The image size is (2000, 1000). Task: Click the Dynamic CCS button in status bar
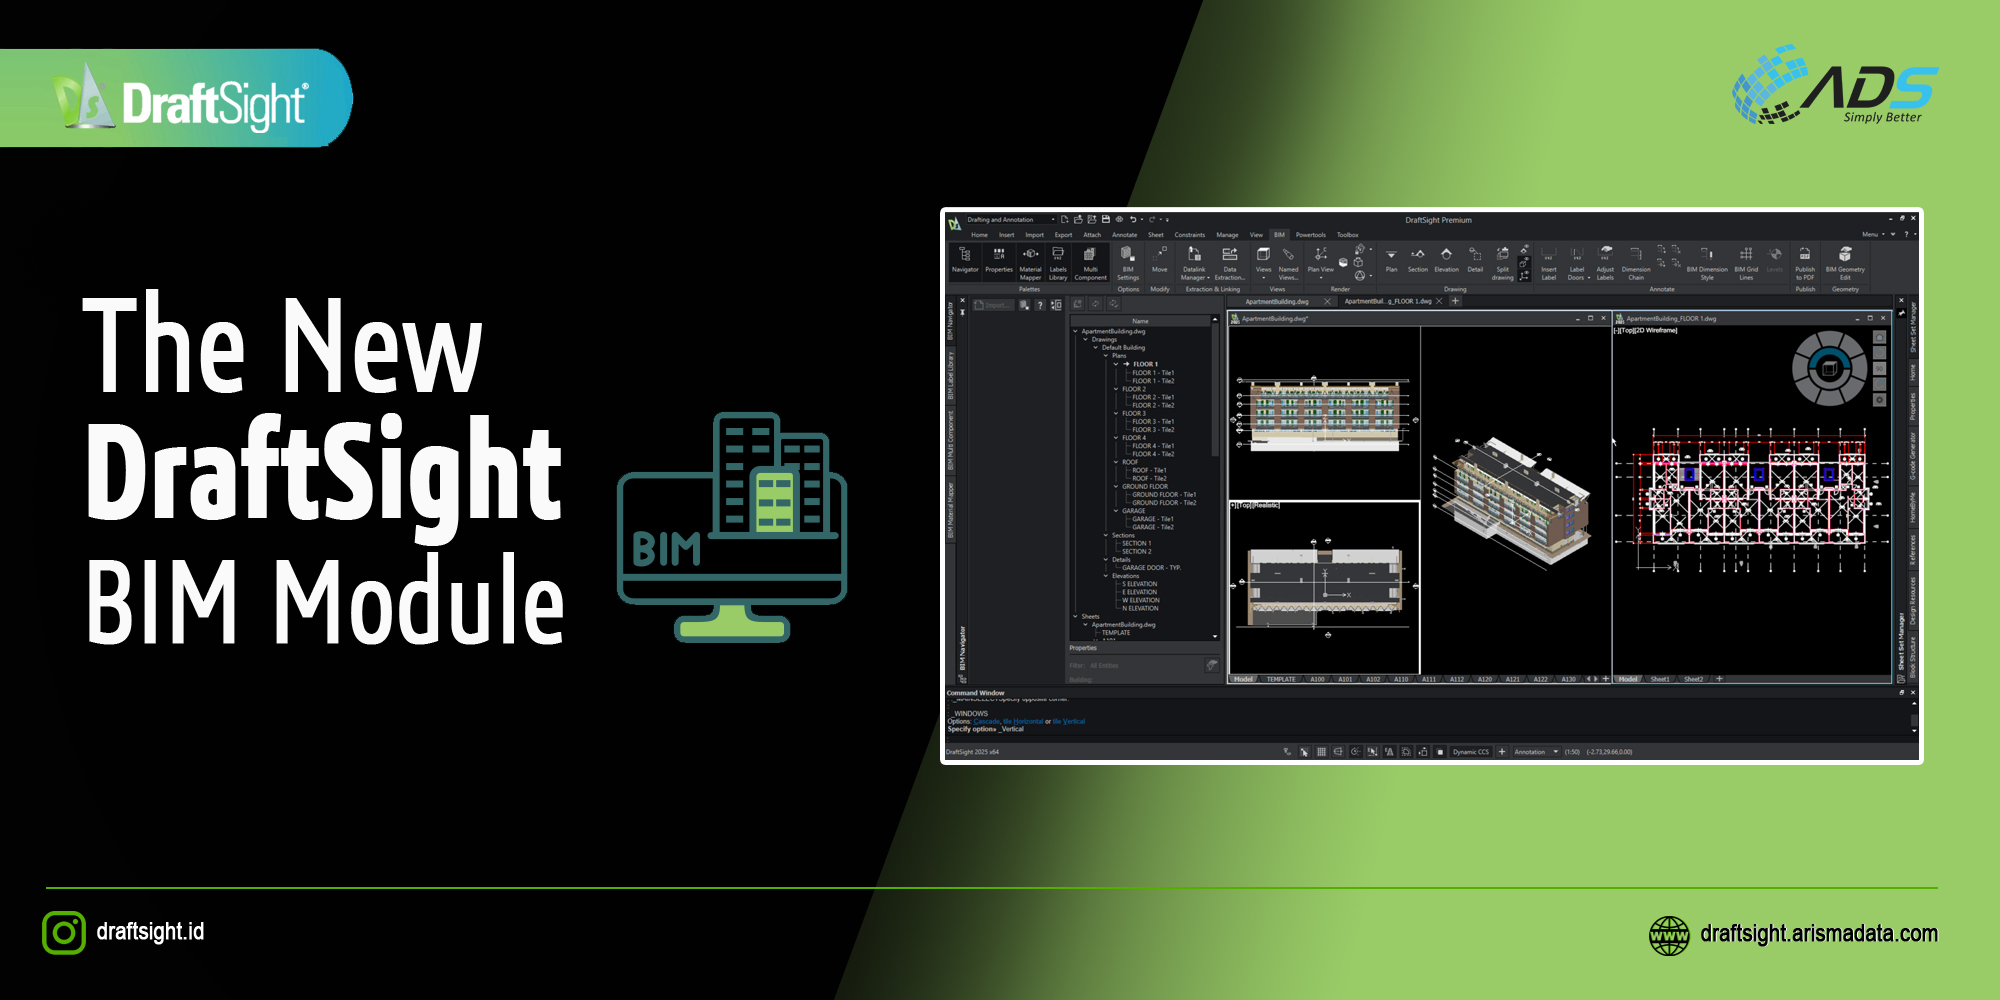click(1470, 752)
